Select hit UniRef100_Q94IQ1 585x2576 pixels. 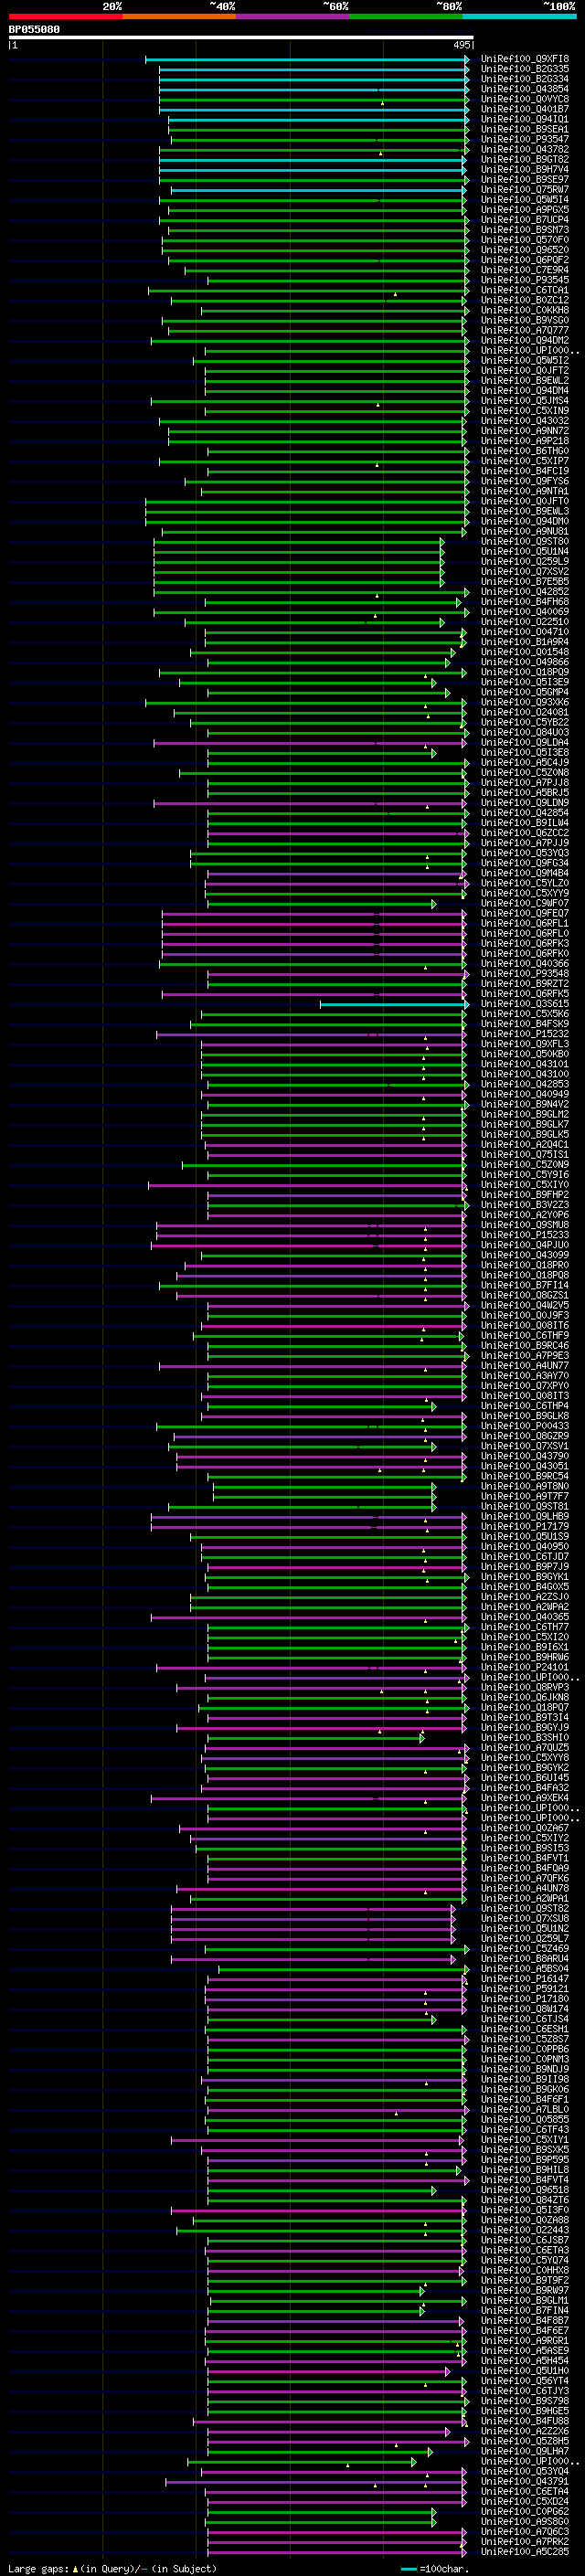coord(524,119)
